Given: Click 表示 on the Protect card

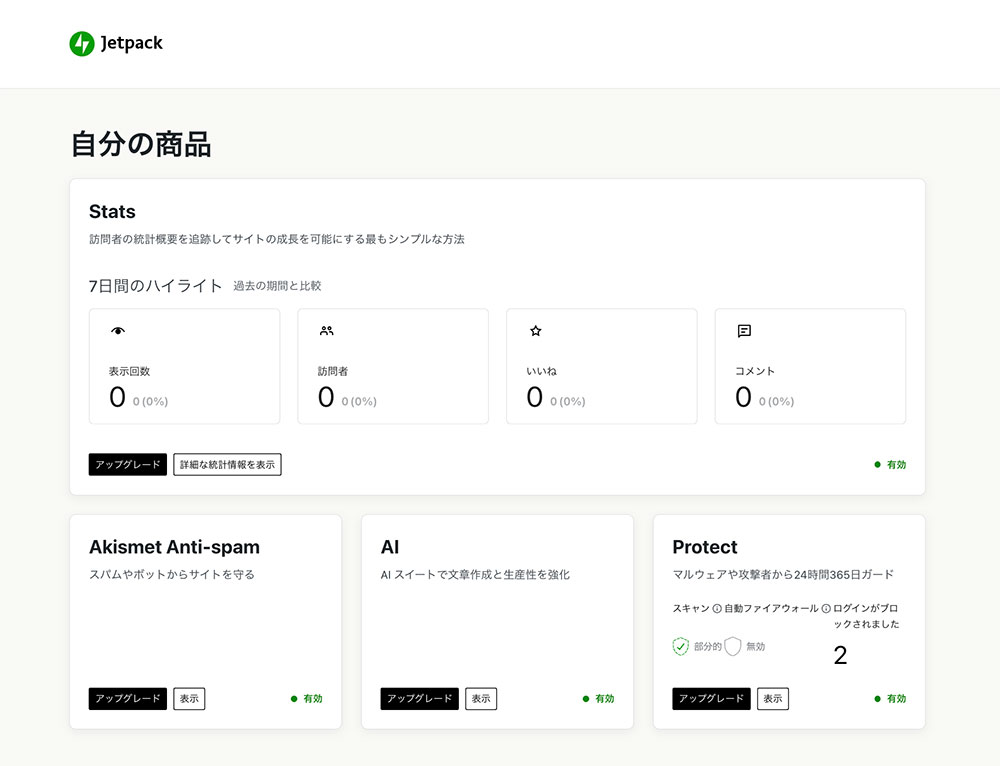Looking at the screenshot, I should tap(773, 698).
